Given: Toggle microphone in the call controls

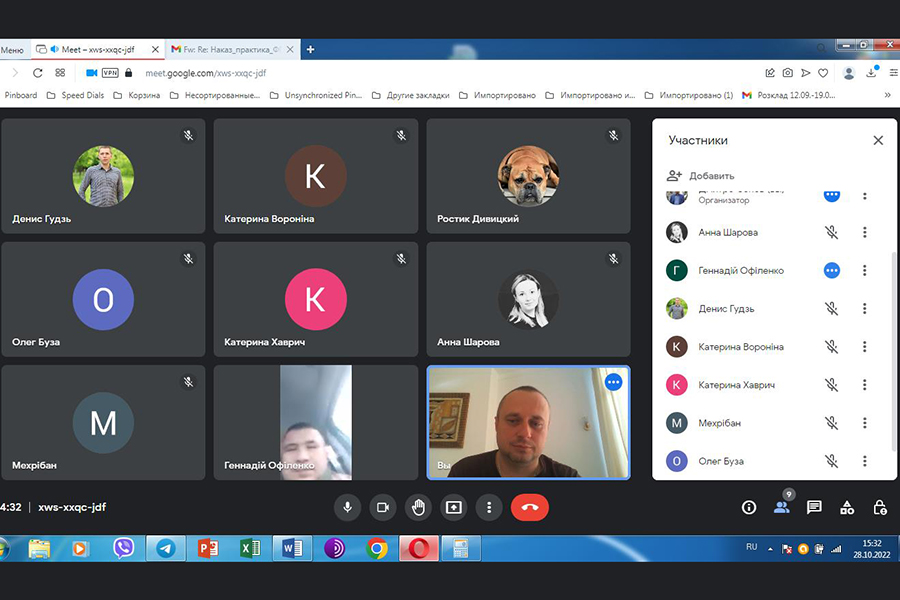Looking at the screenshot, I should tap(347, 507).
